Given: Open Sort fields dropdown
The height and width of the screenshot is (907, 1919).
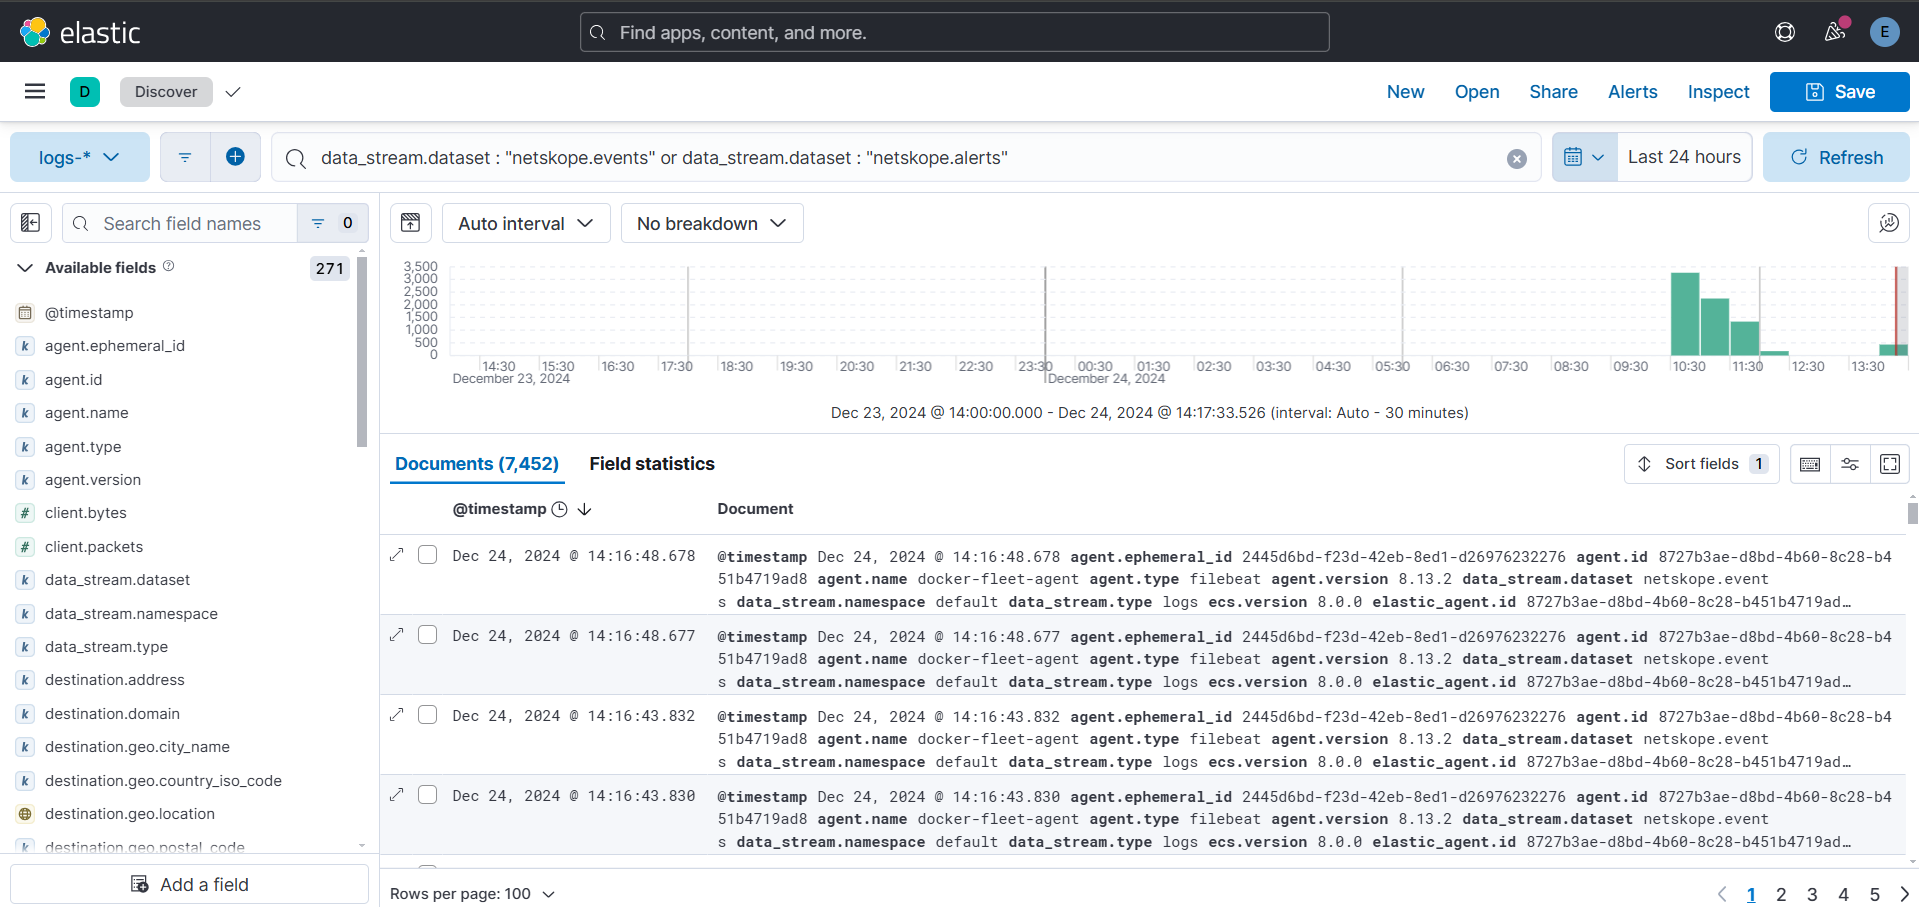Looking at the screenshot, I should click(1702, 464).
